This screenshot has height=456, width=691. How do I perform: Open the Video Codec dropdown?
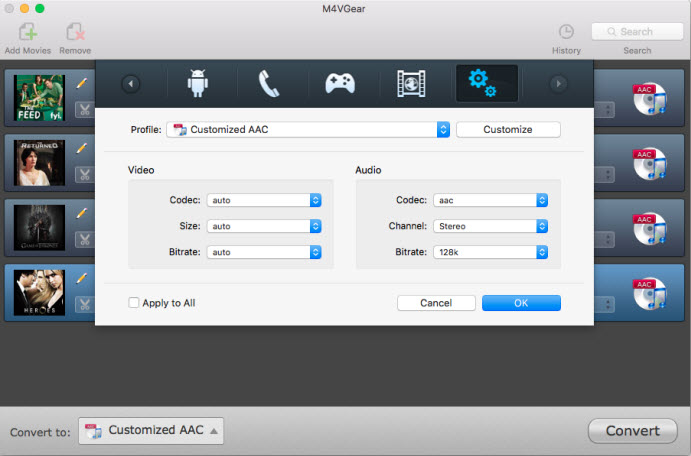264,200
